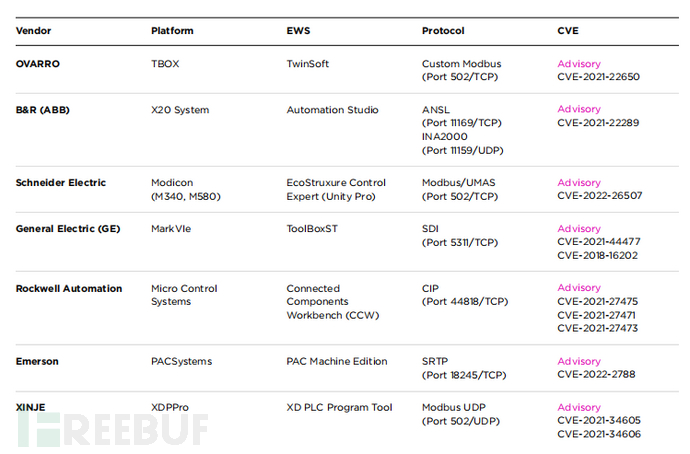Open General Electric (GE) Advisory link

click(x=579, y=229)
